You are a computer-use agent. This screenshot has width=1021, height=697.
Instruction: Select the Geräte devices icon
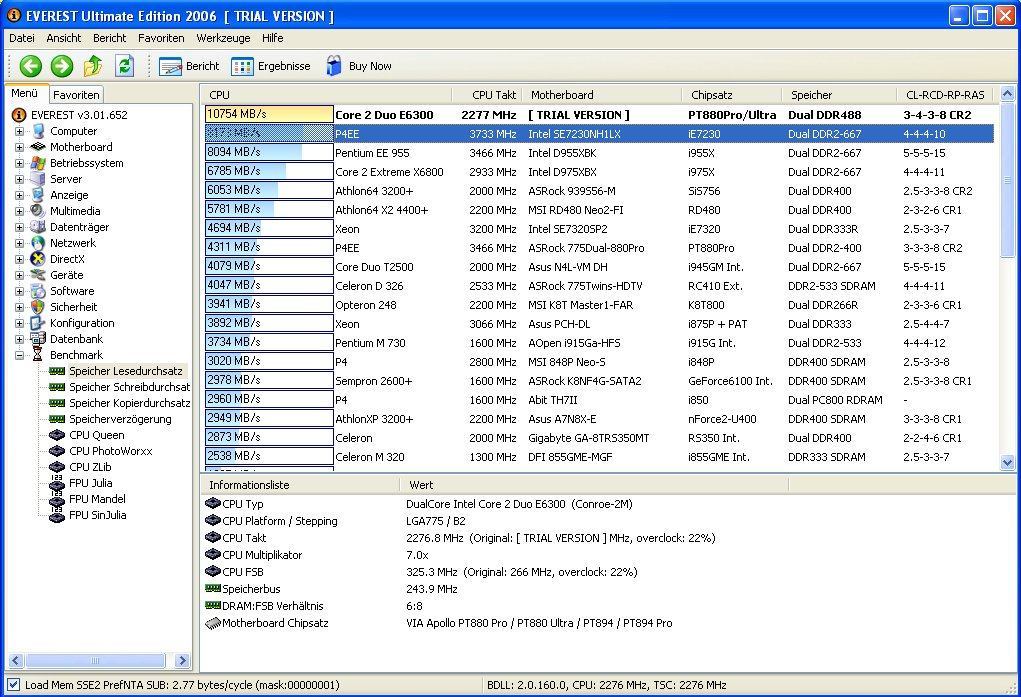point(38,275)
